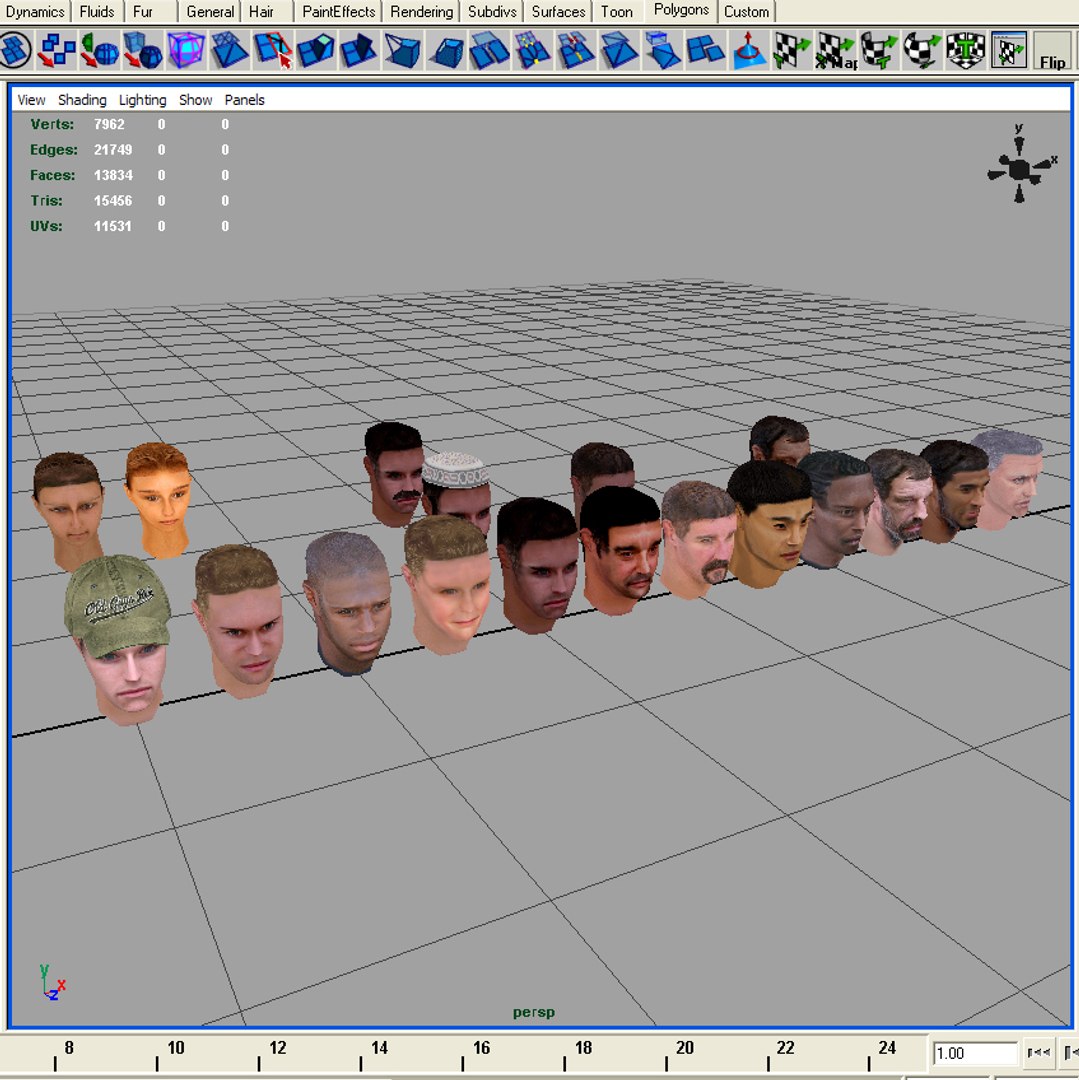Select the Split Polygon tool with red cursor
This screenshot has height=1080, width=1079.
click(273, 50)
